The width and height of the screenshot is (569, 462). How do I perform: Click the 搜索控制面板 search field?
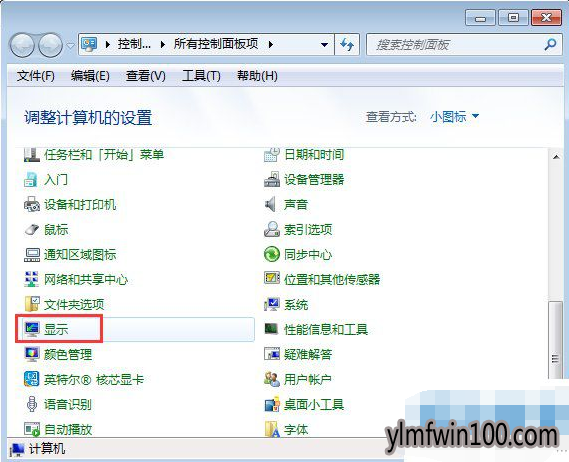pyautogui.click(x=458, y=45)
